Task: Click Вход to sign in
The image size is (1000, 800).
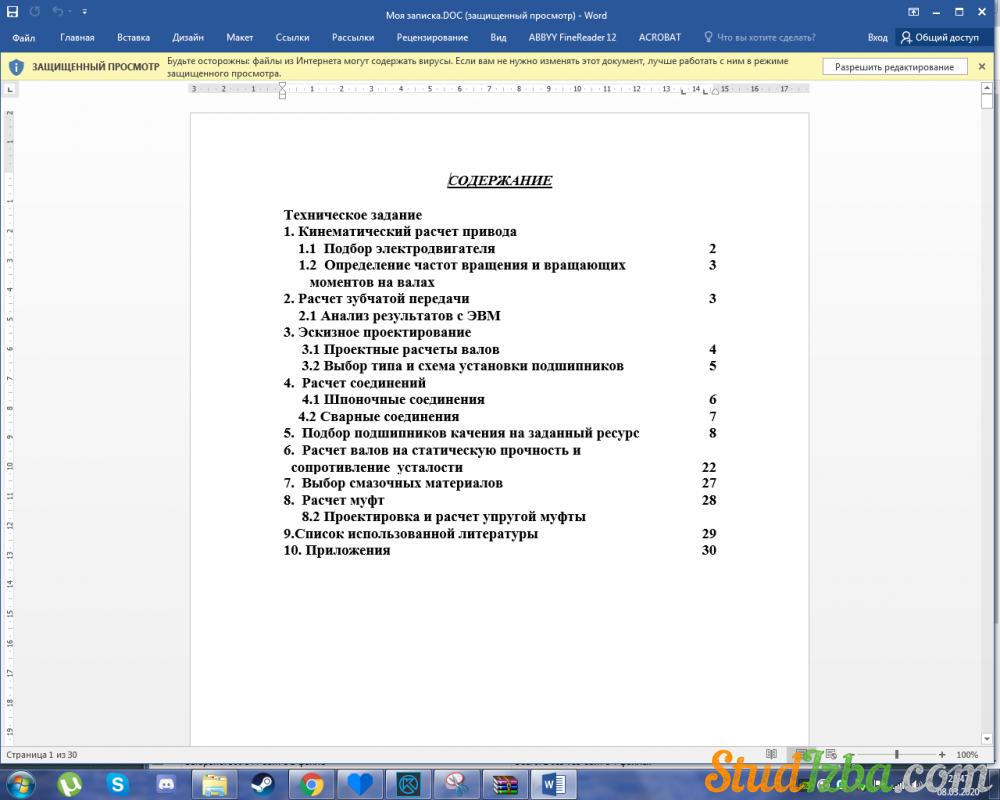Action: click(x=877, y=38)
